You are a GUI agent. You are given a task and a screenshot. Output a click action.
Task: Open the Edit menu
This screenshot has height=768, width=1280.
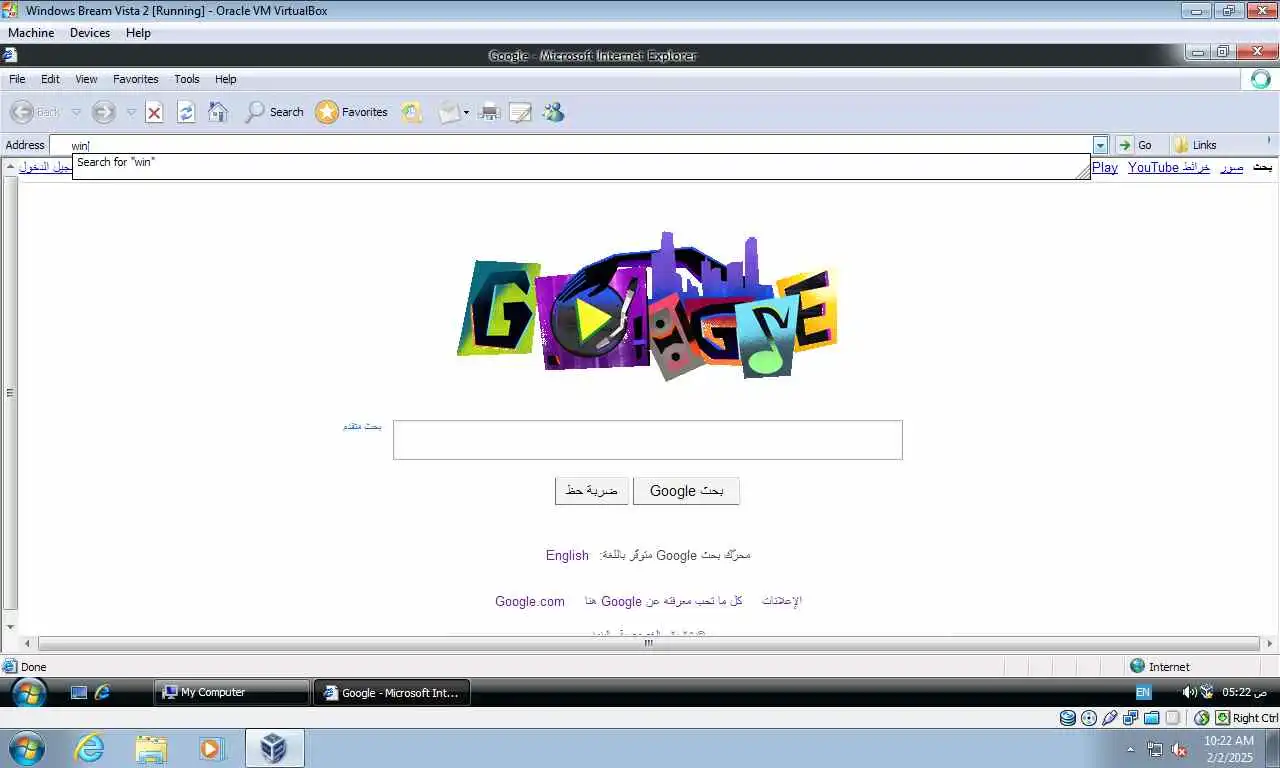50,79
